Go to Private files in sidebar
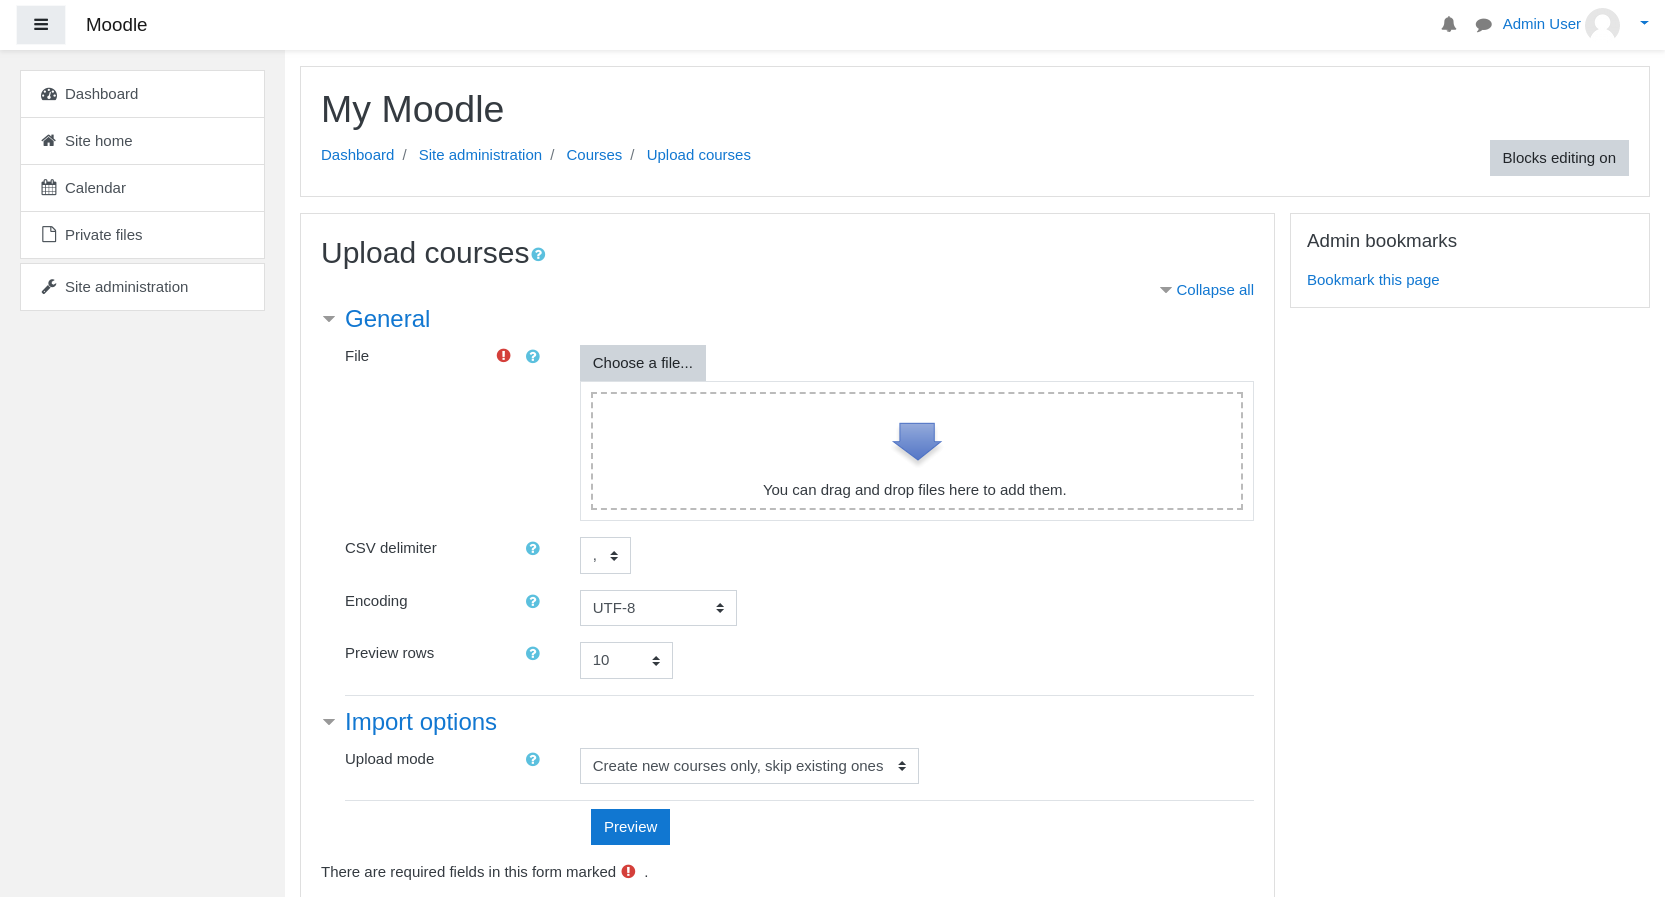Screen dimensions: 1665x897 [x=103, y=235]
